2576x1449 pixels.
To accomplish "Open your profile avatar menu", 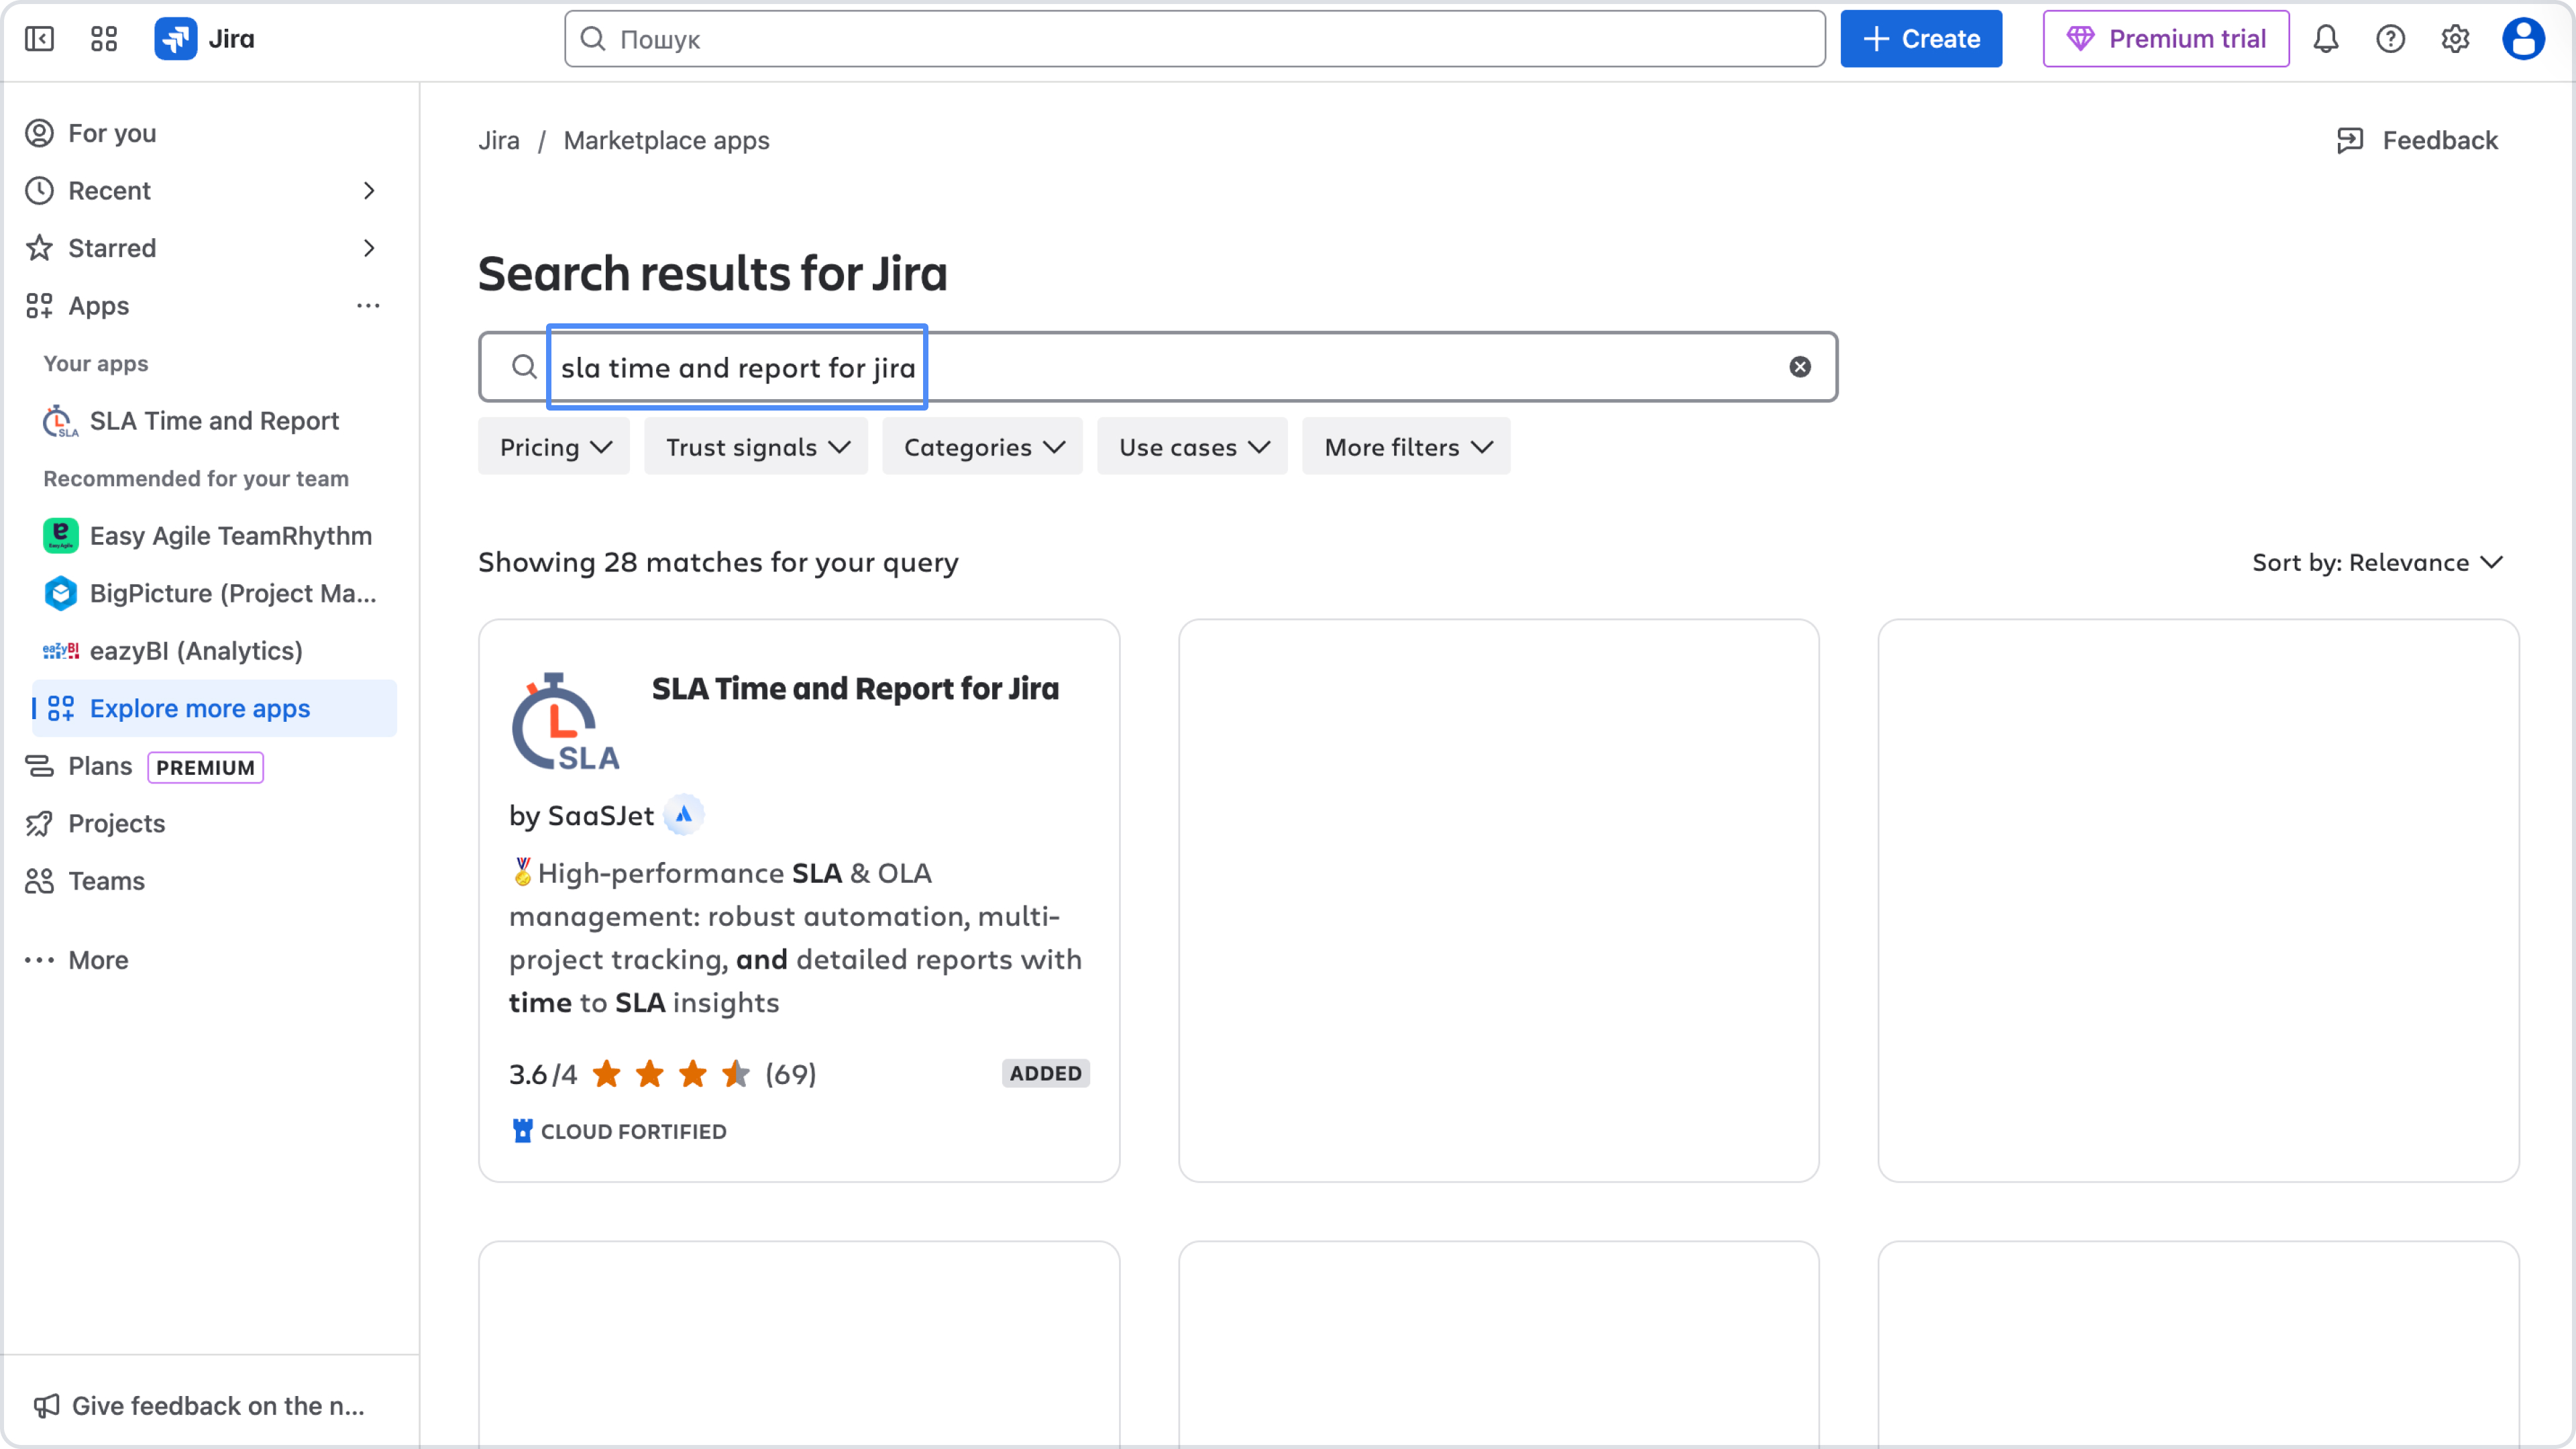I will point(2522,39).
